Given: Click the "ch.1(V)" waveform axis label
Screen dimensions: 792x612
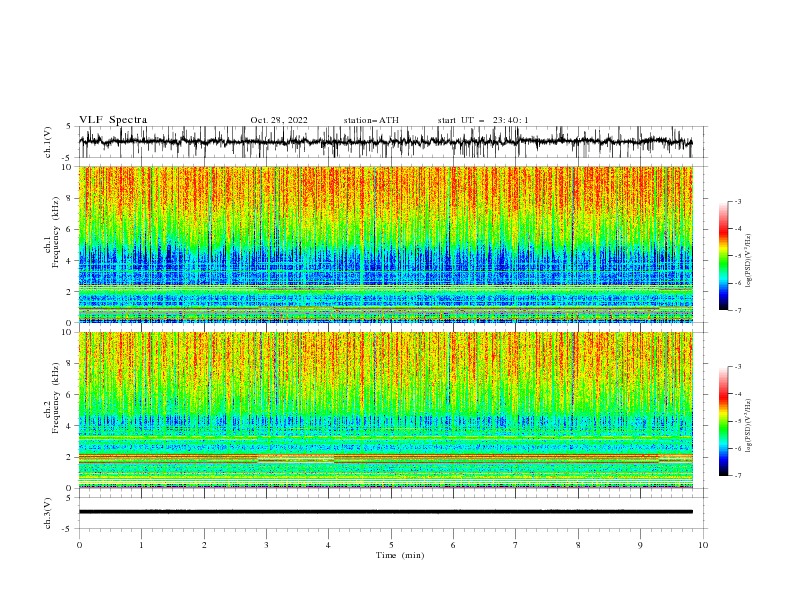Looking at the screenshot, I should click(x=48, y=142).
